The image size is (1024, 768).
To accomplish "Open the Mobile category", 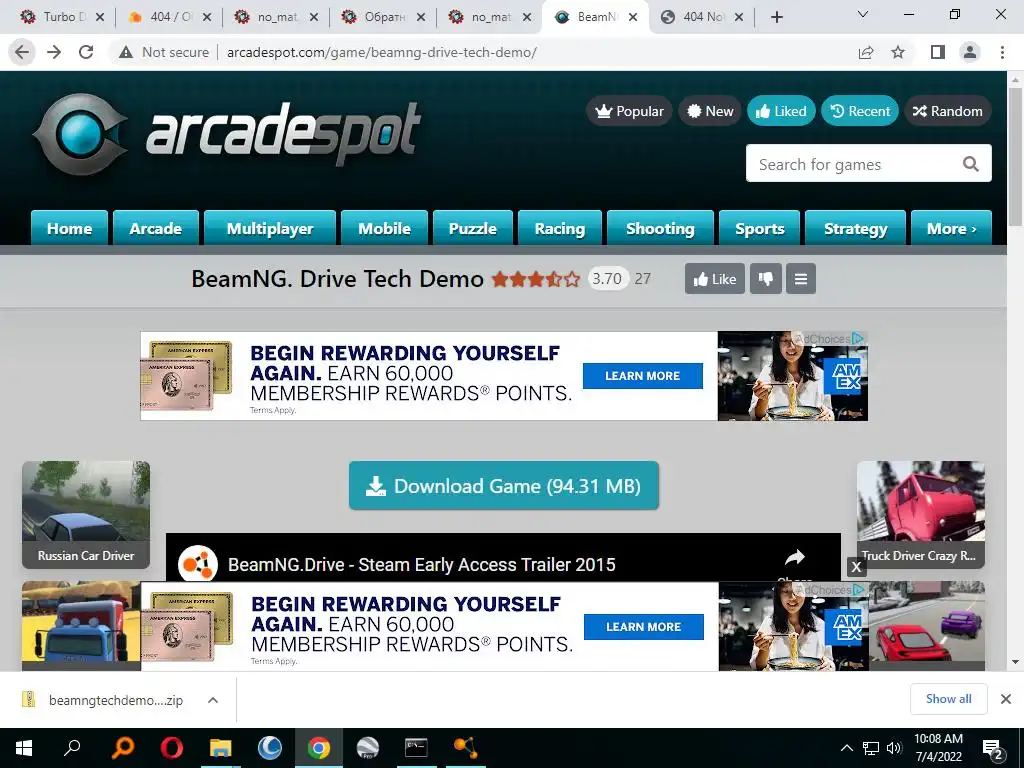I will [384, 228].
